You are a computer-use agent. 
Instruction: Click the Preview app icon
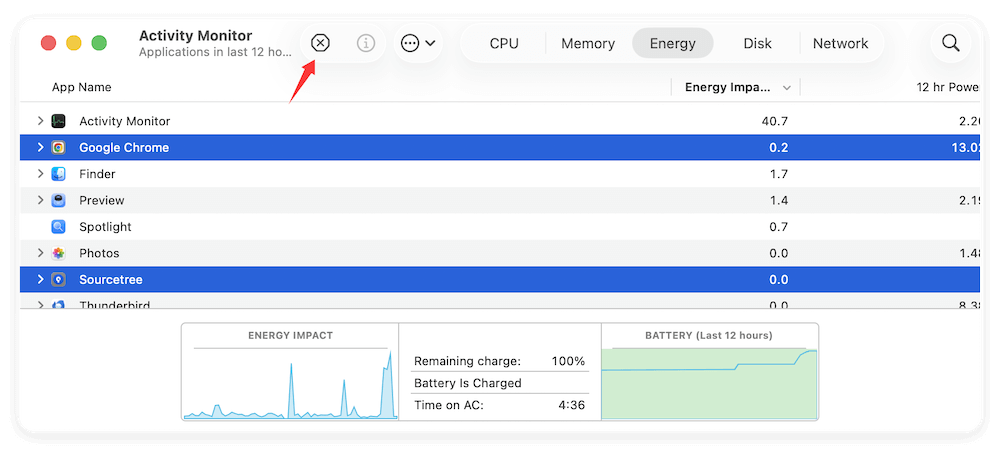click(x=59, y=200)
